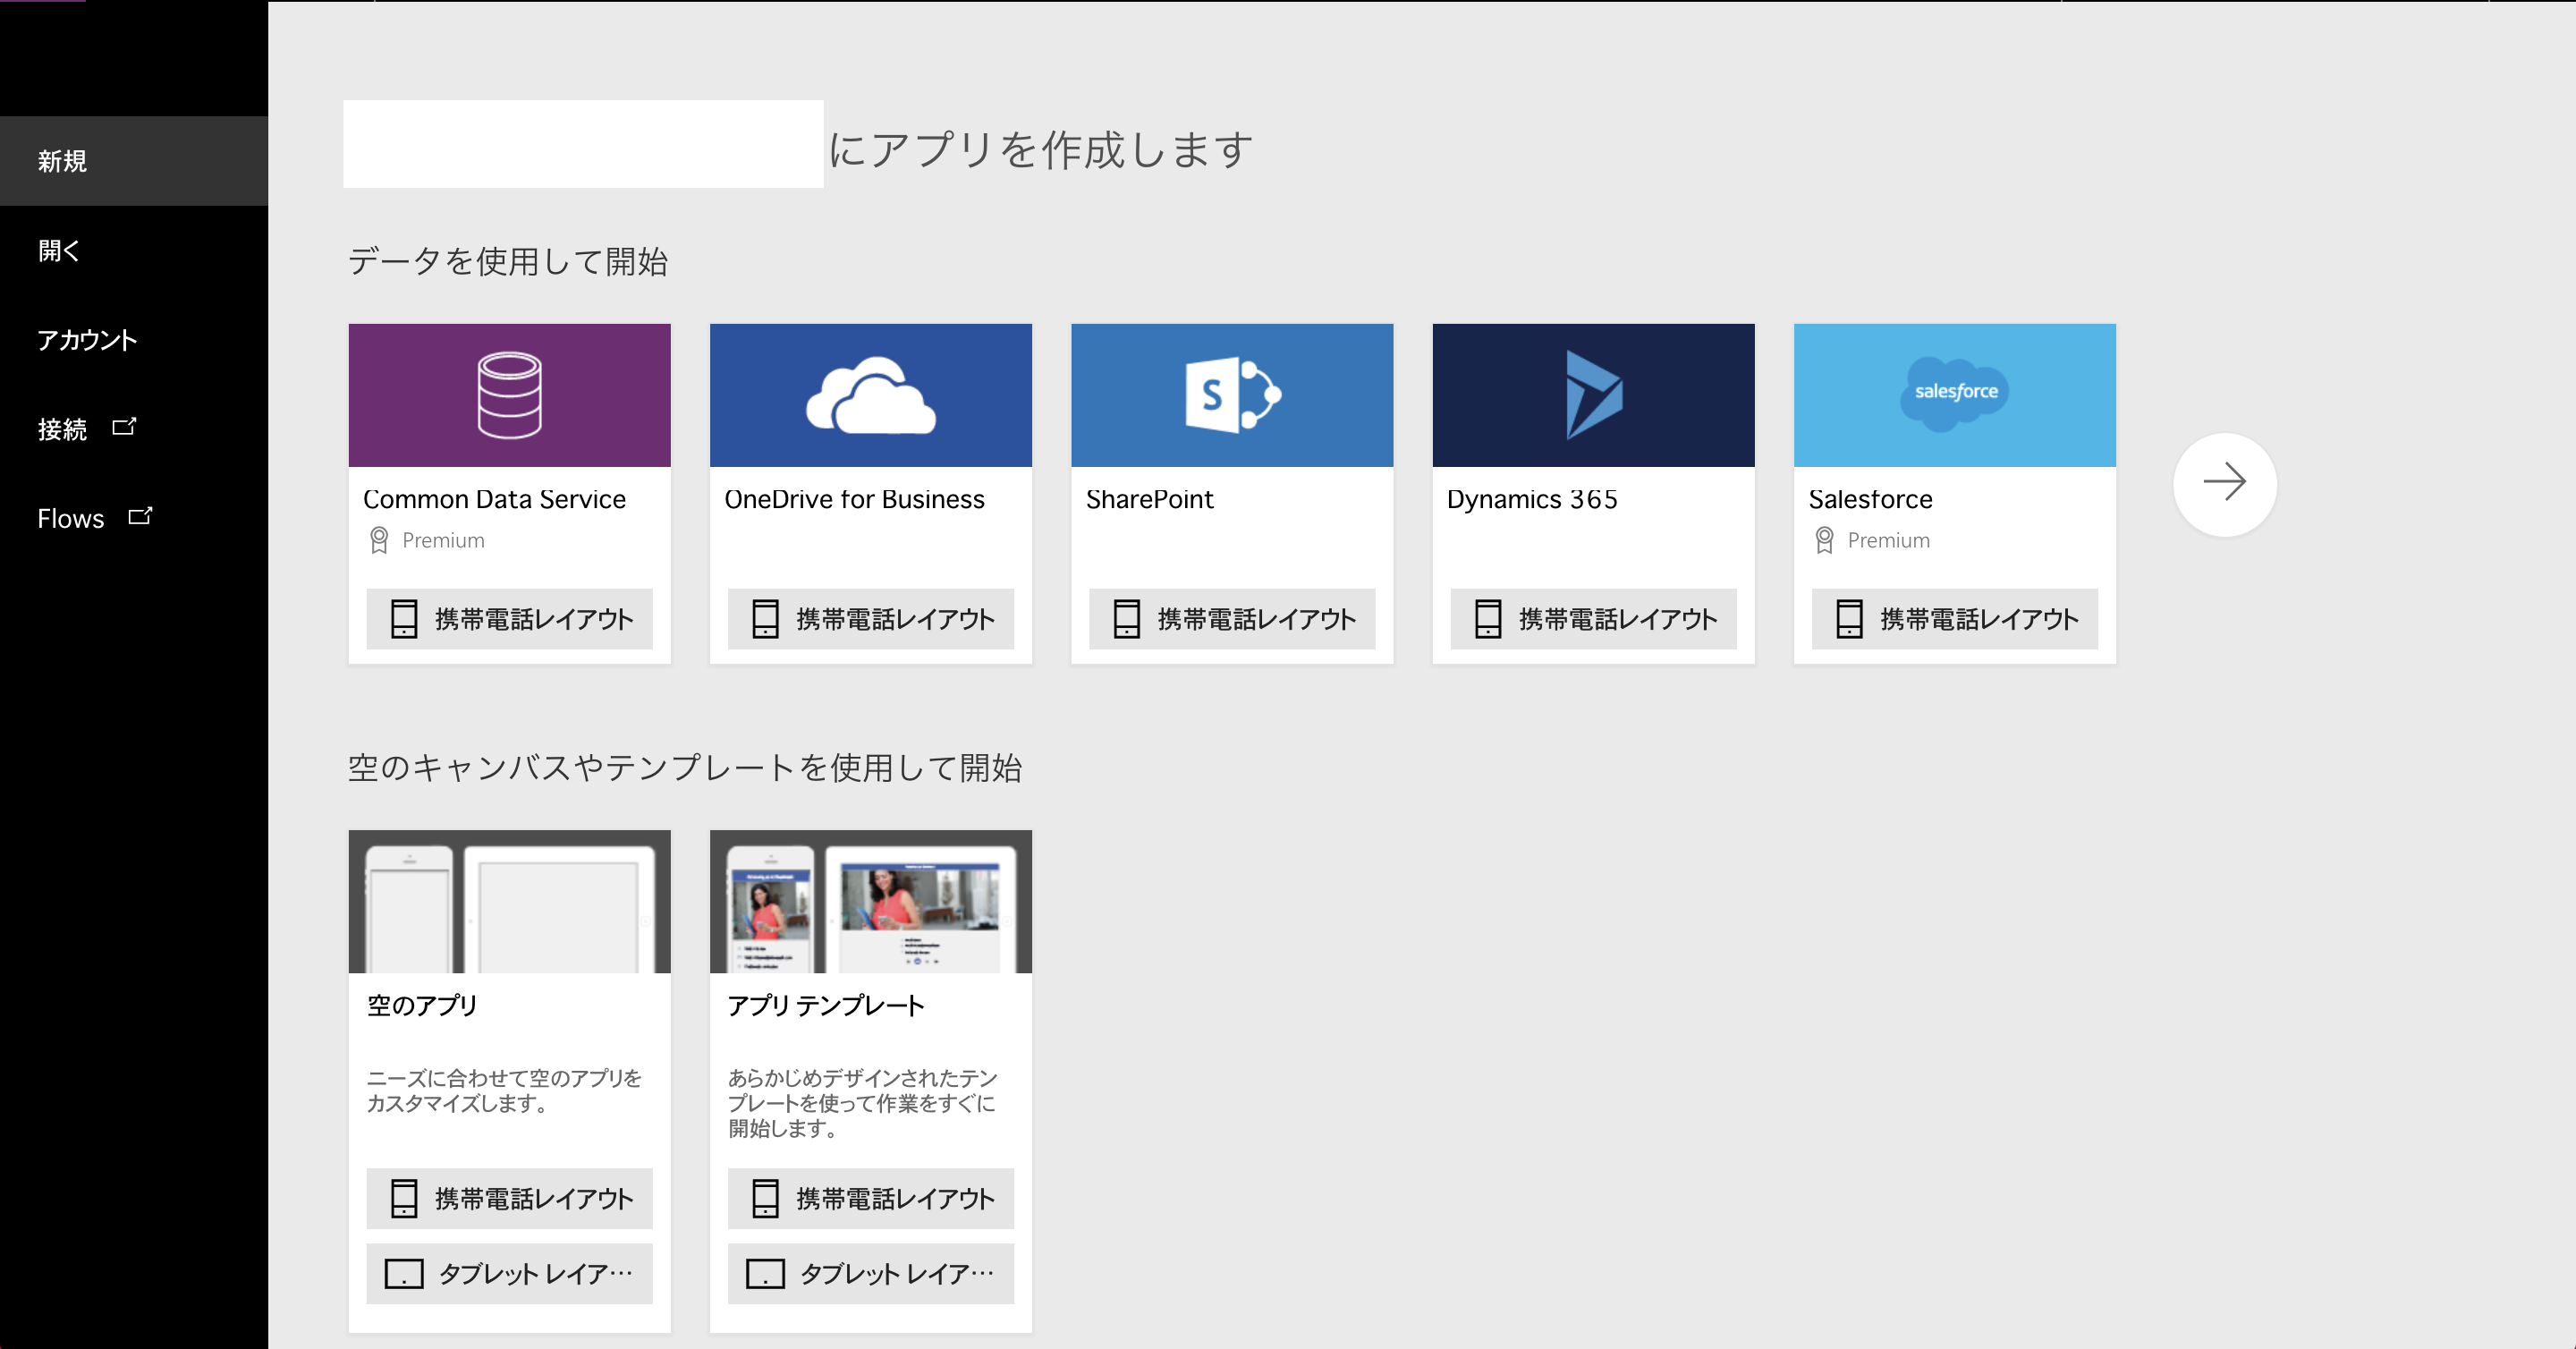Open the 開く menu item

134,250
